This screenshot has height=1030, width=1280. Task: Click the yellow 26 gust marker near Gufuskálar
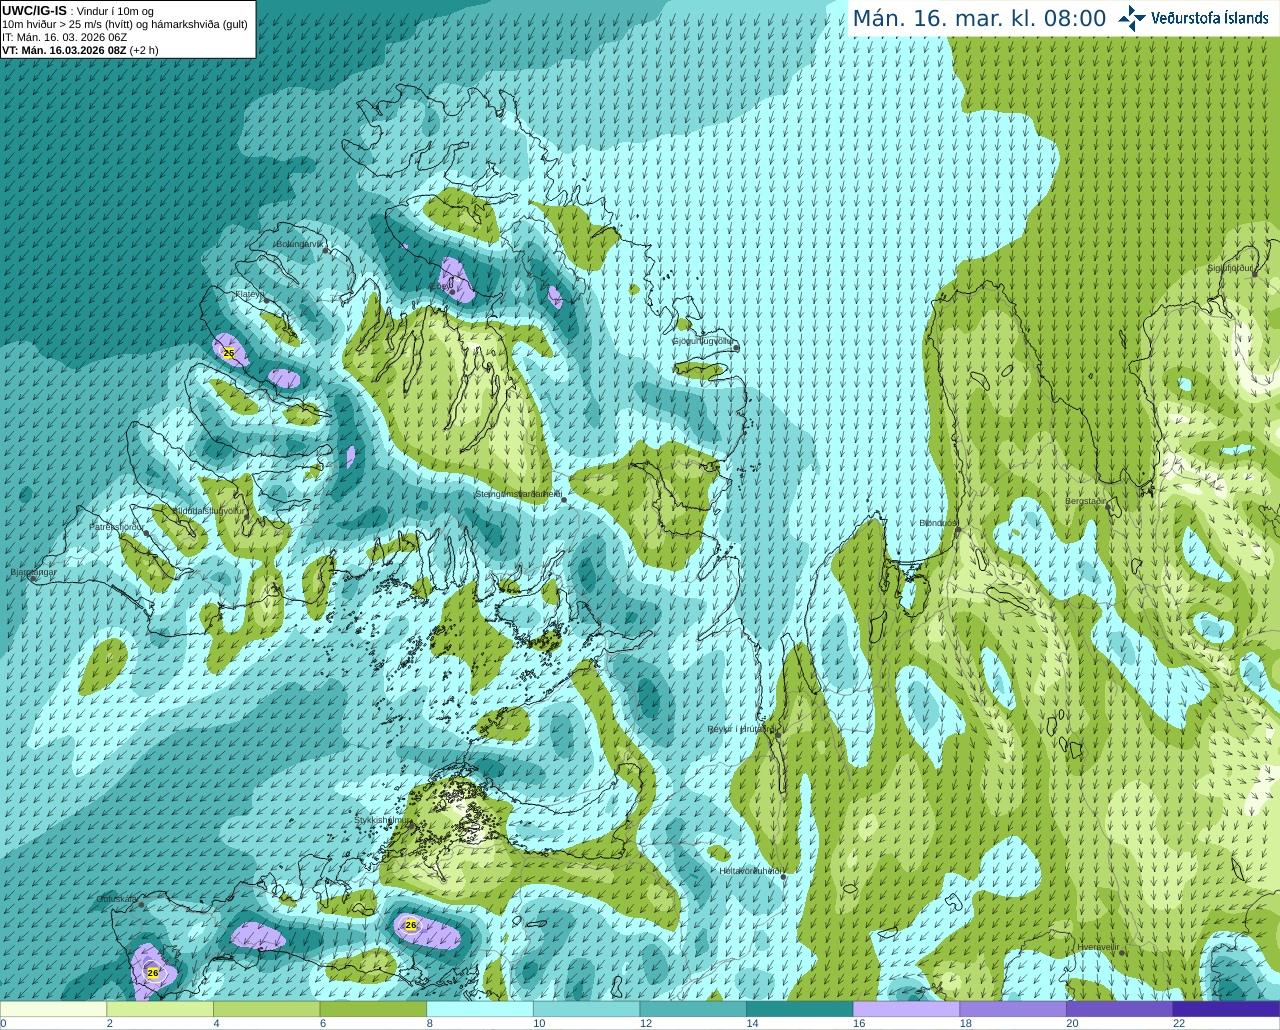tap(152, 972)
